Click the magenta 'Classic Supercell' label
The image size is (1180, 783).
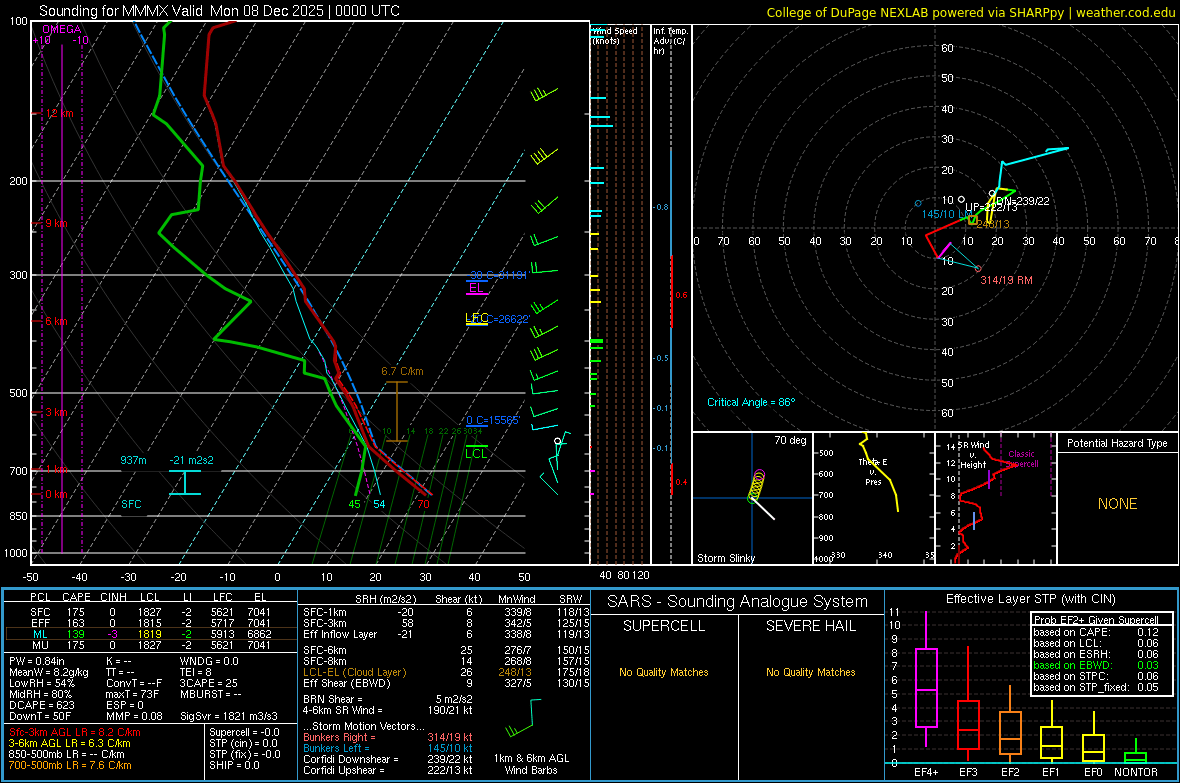[1022, 459]
